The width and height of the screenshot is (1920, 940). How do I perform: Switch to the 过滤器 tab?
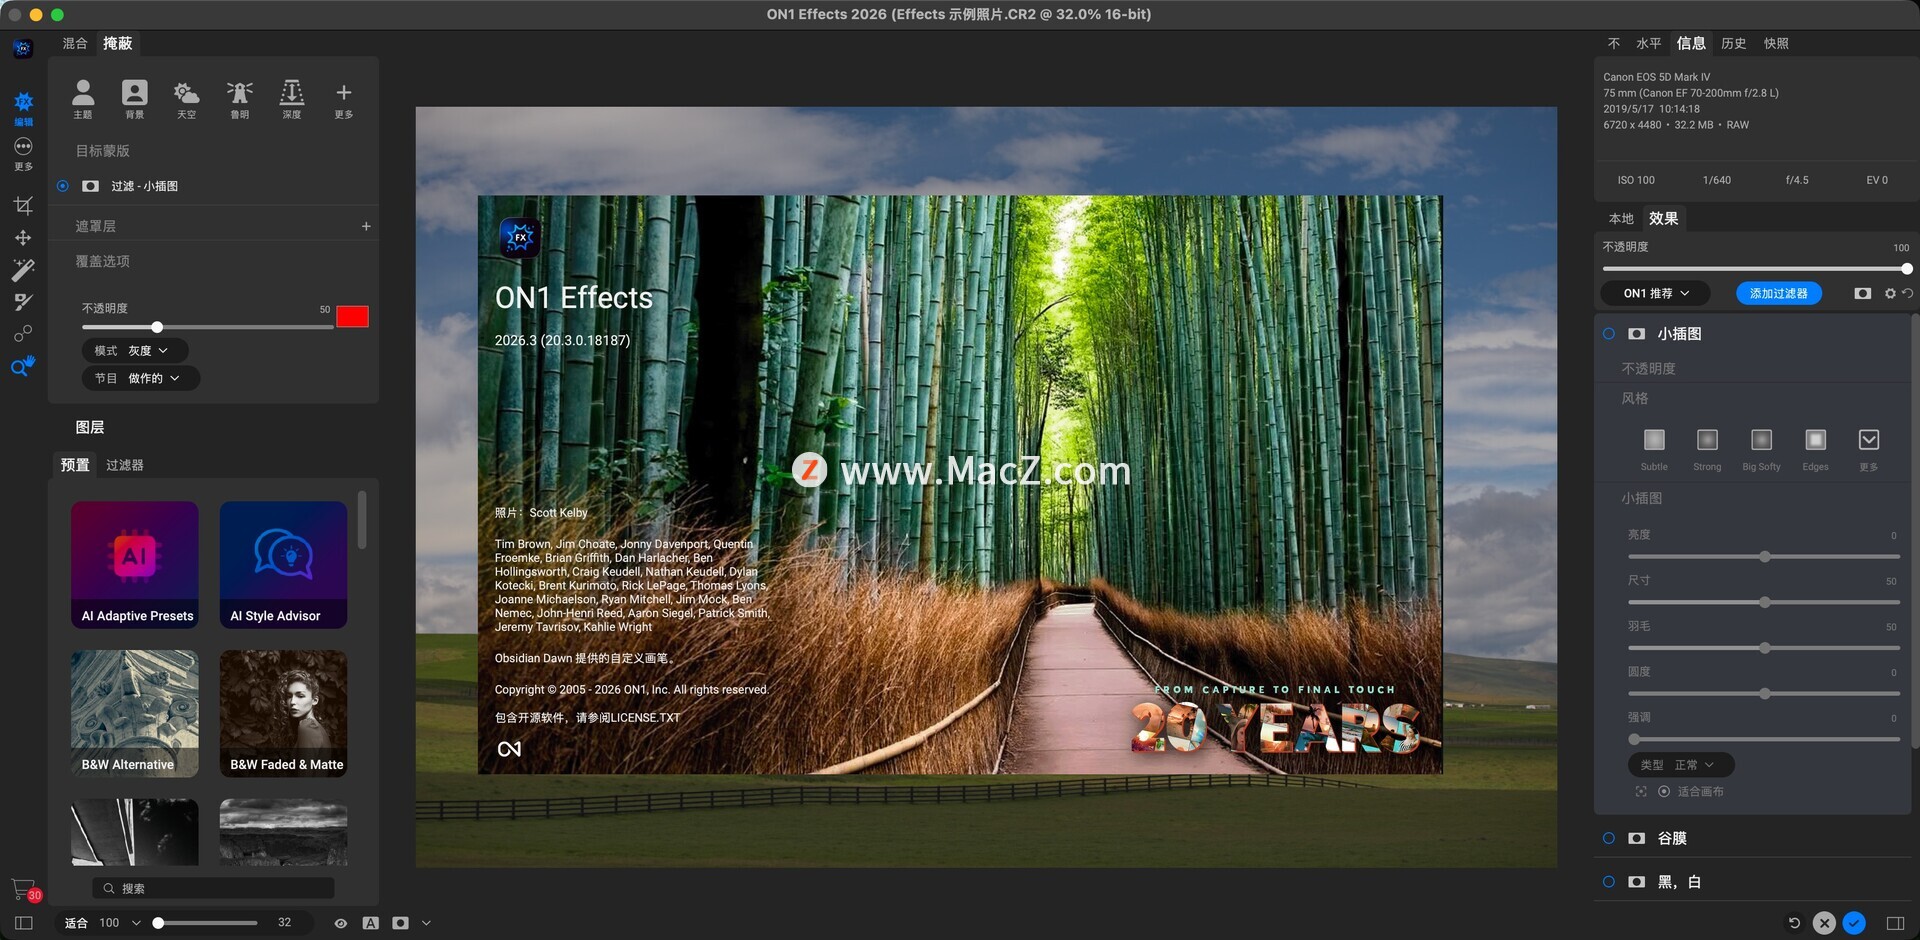[x=125, y=465]
